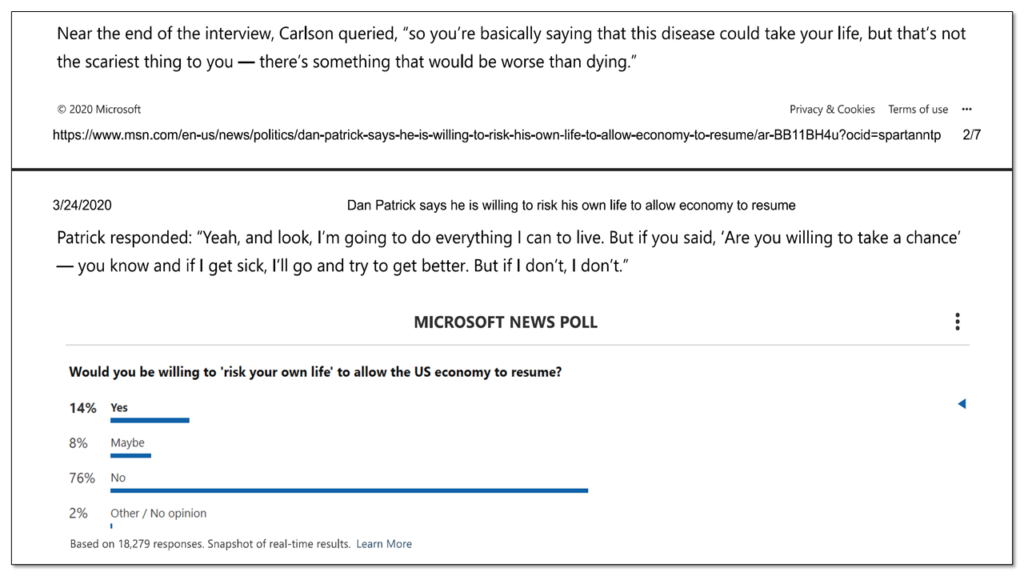
Task: Click the No result bar
Action: click(x=349, y=490)
